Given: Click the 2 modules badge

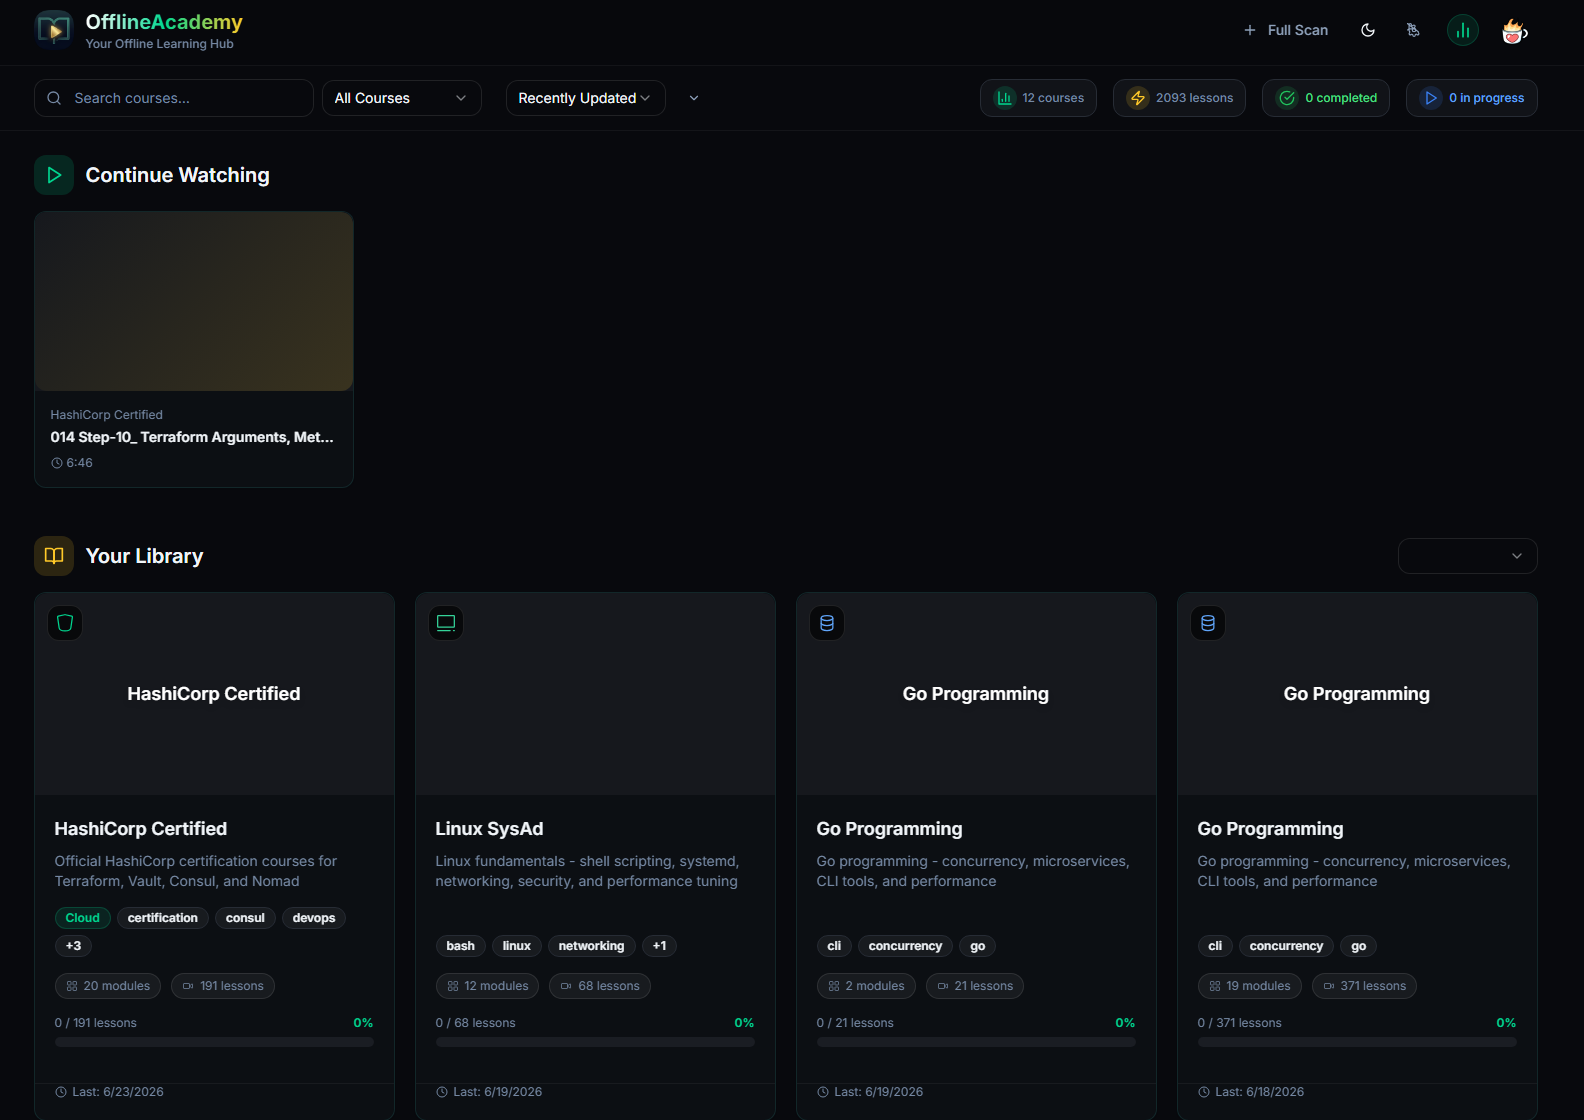Looking at the screenshot, I should [x=866, y=986].
